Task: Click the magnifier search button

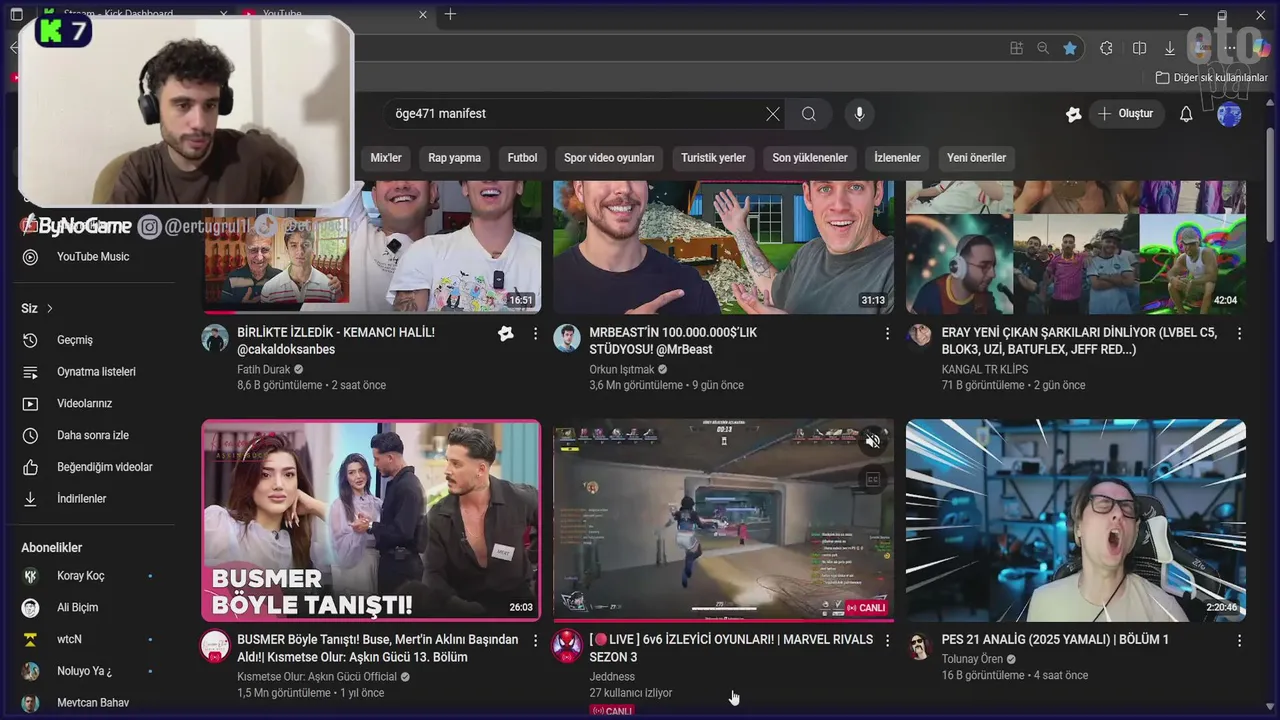Action: pos(809,114)
